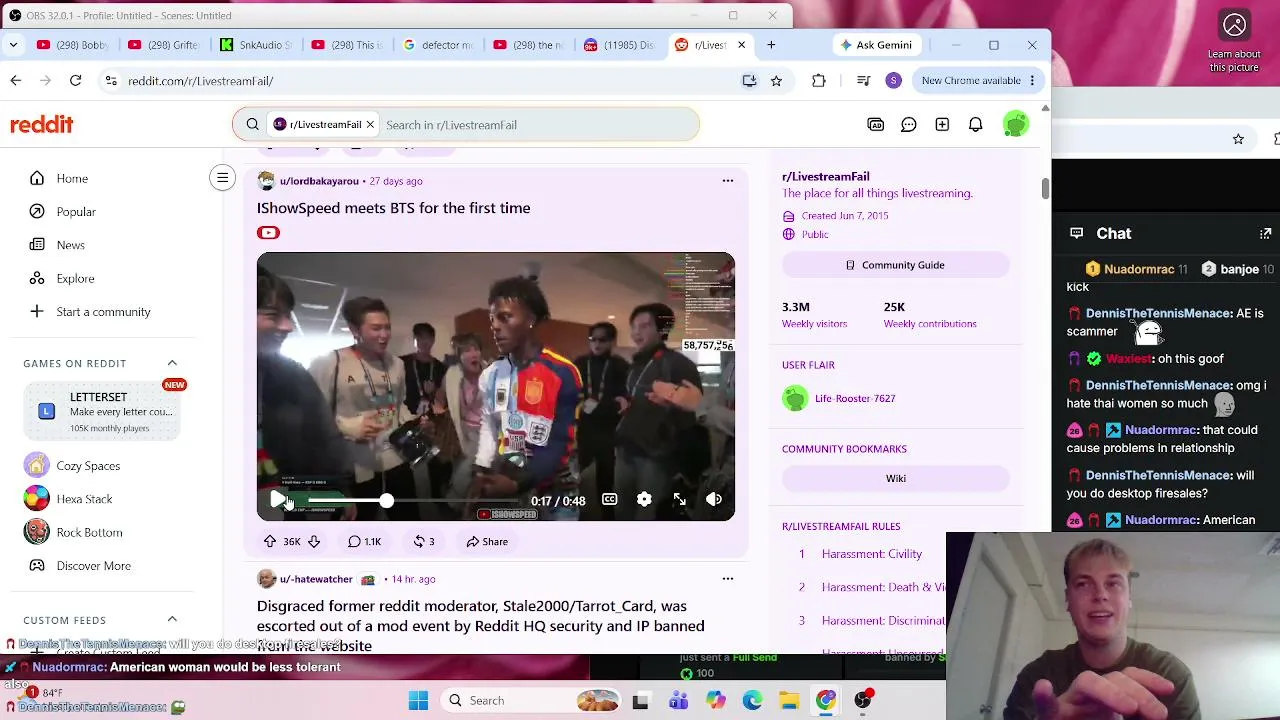Seek the video using the progress bar handle
The width and height of the screenshot is (1280, 720).
(386, 500)
